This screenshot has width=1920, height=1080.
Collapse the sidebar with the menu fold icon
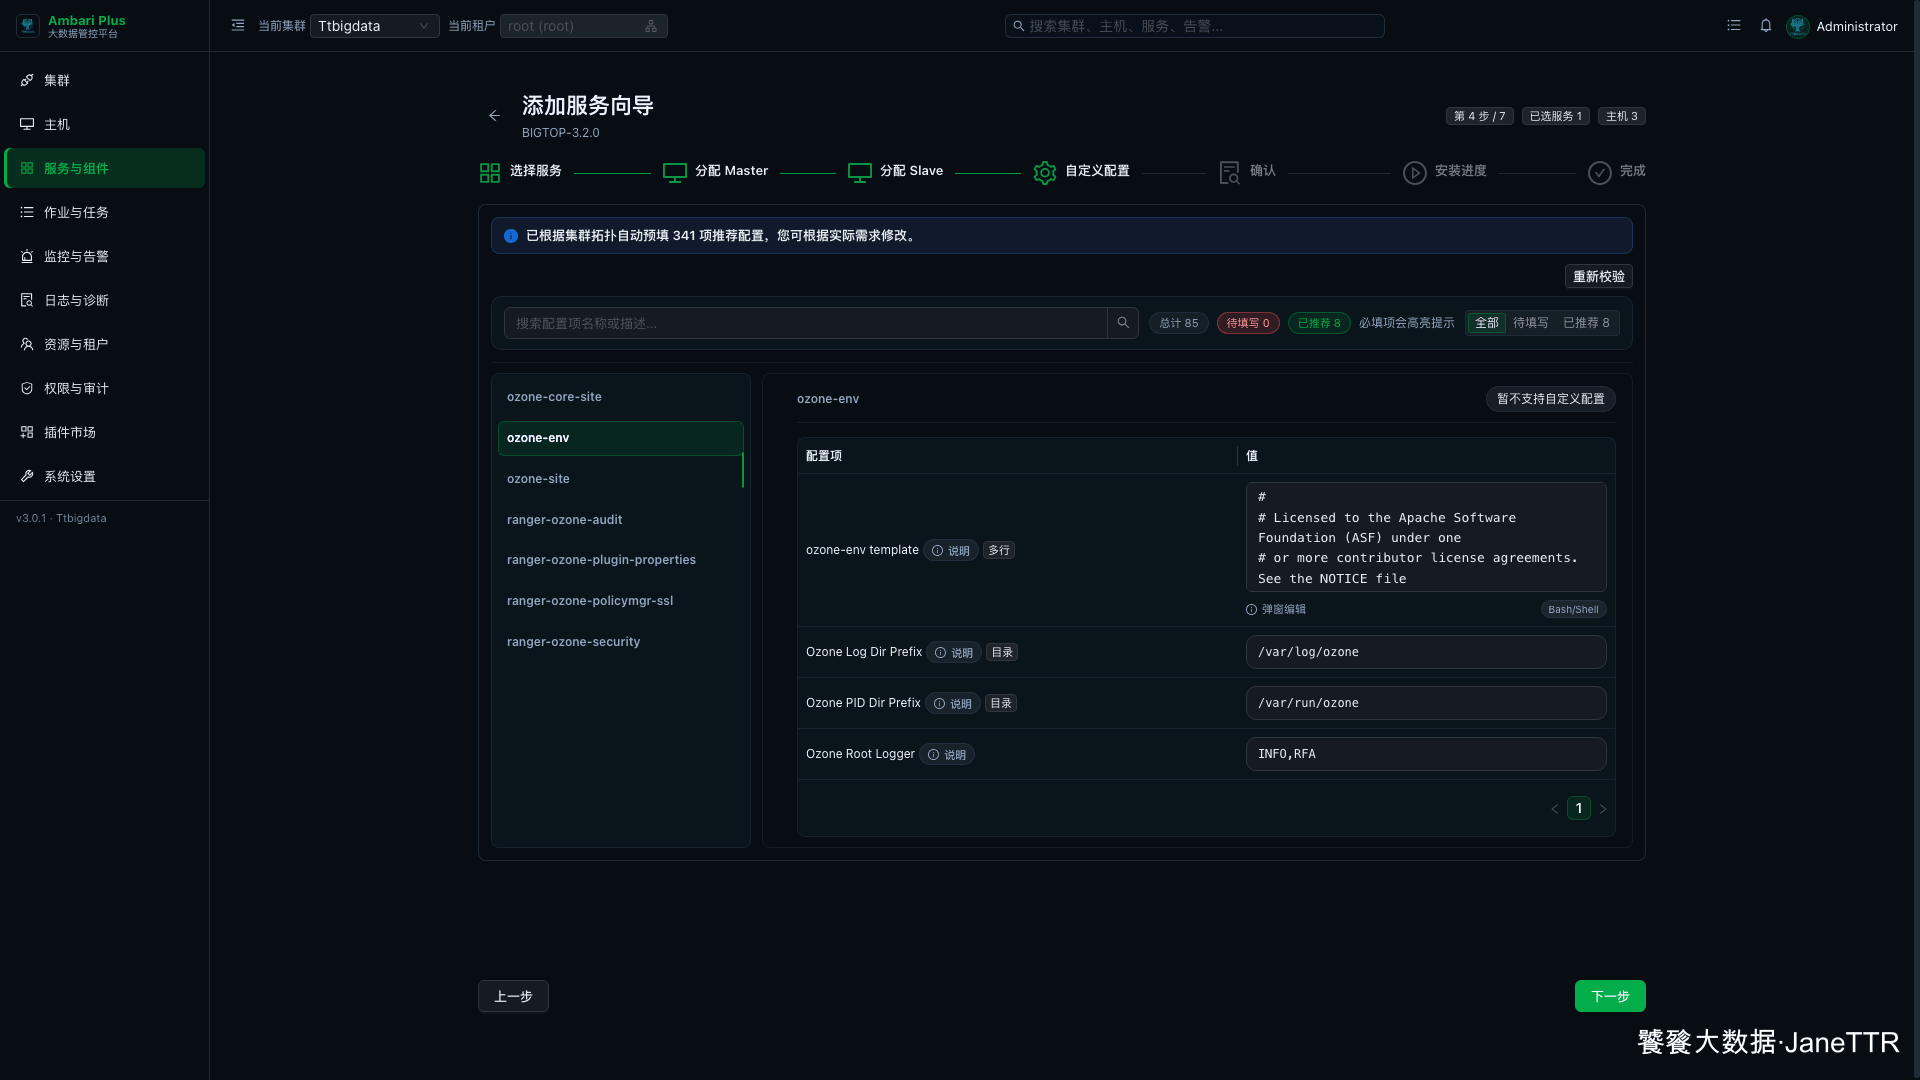click(238, 26)
